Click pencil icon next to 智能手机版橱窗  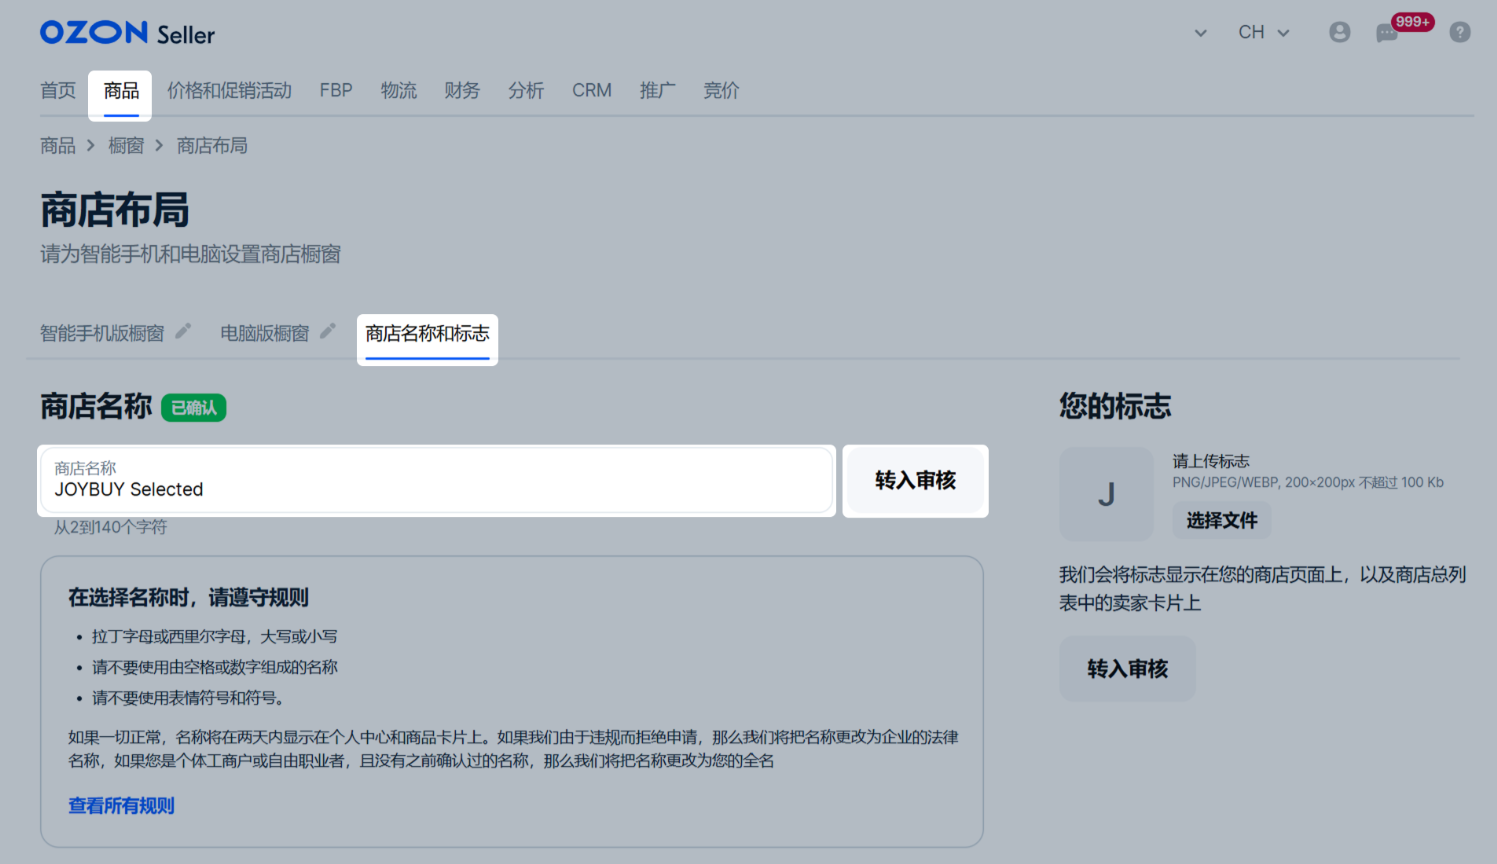183,331
